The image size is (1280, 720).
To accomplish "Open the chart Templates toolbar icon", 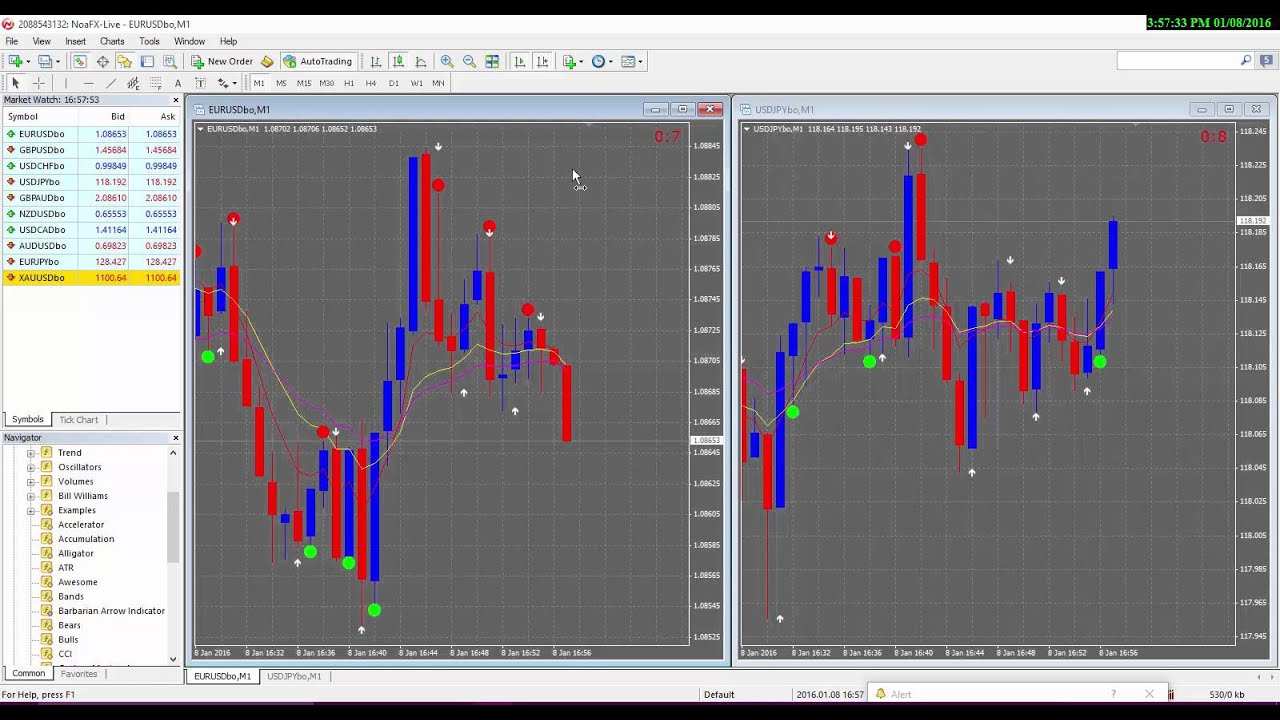I will pos(628,61).
